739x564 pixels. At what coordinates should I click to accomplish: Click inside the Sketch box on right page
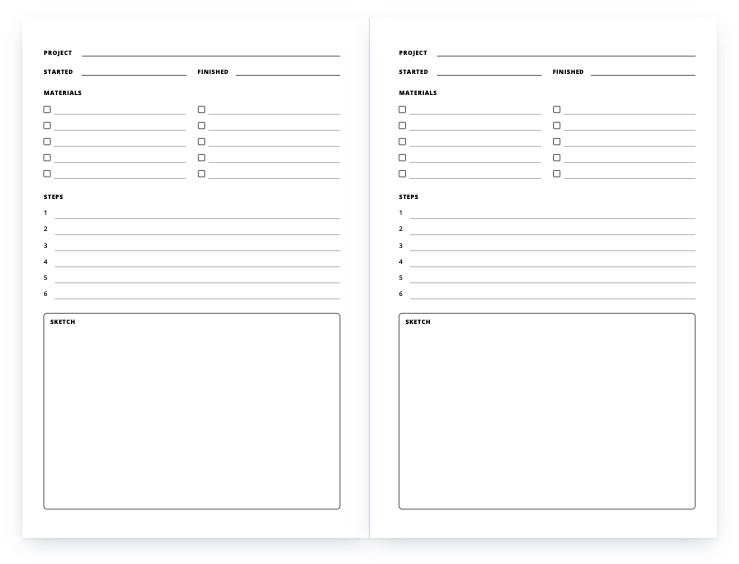547,411
